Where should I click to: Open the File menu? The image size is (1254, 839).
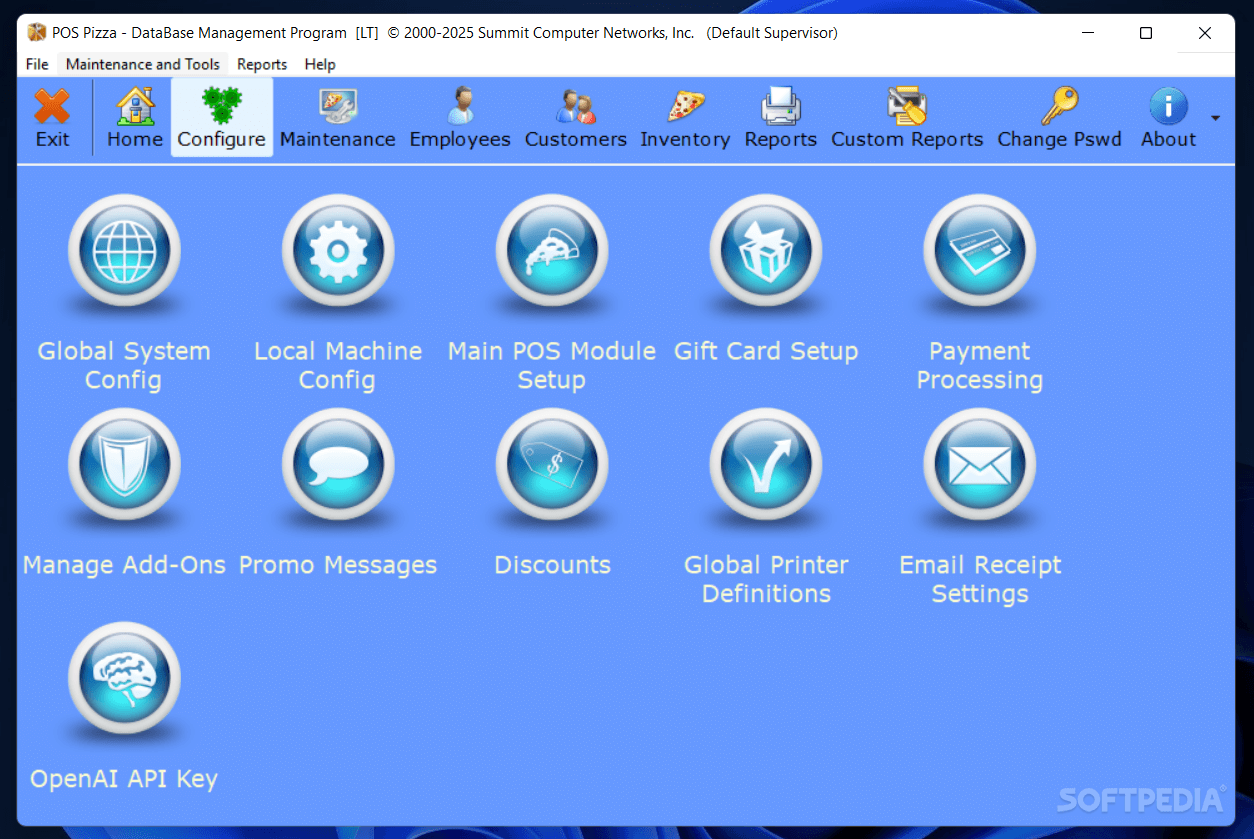click(37, 64)
